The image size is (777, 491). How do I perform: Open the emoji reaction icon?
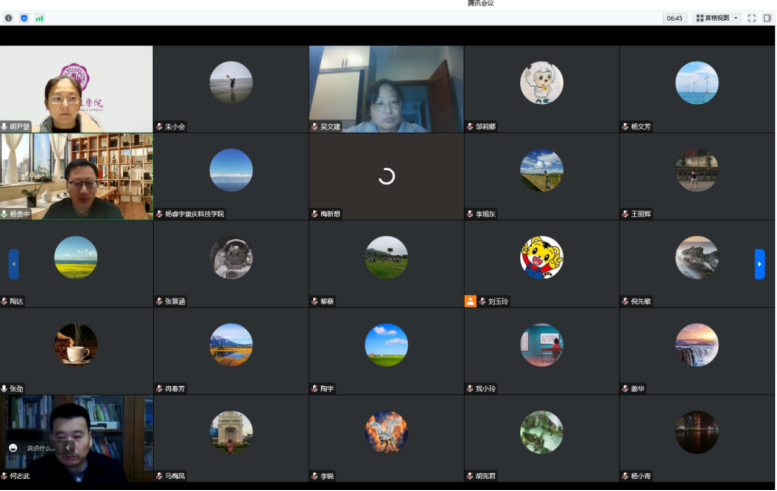(13, 448)
